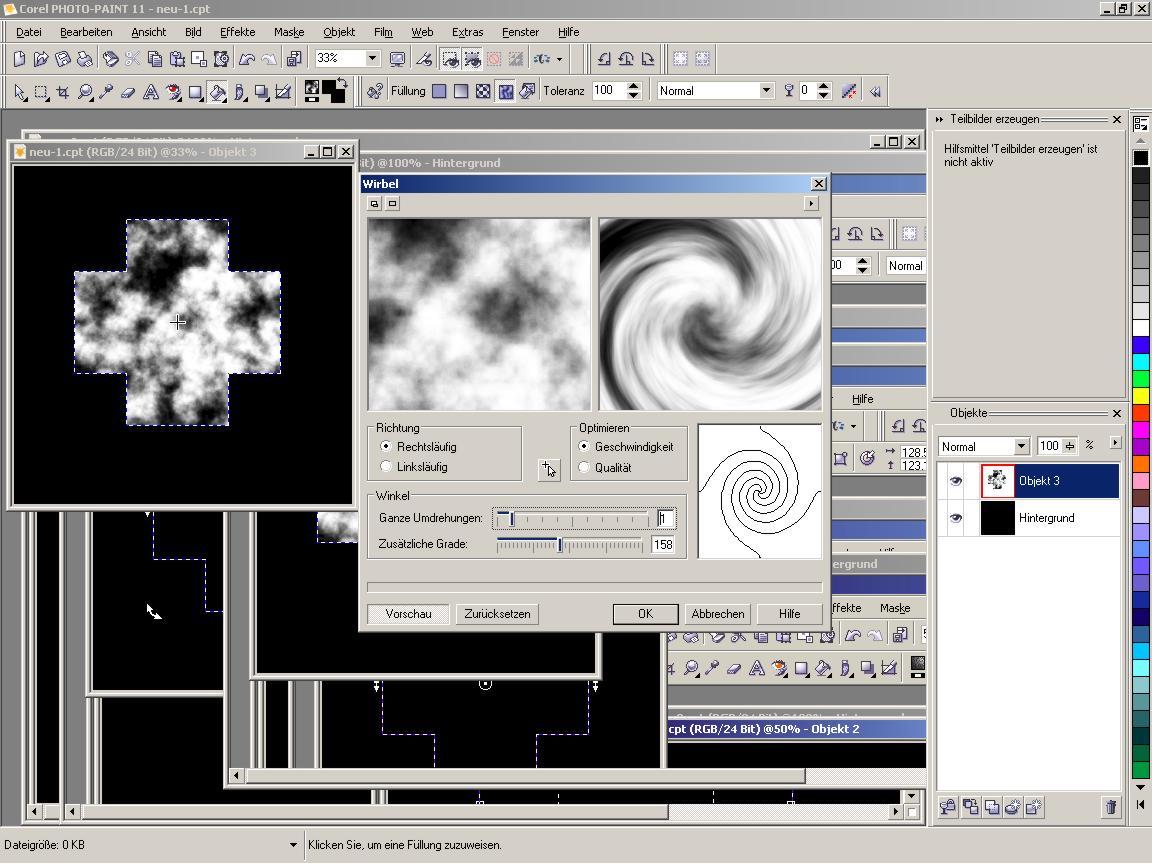
Task: Open the 33% zoom level dropdown
Action: (x=372, y=59)
